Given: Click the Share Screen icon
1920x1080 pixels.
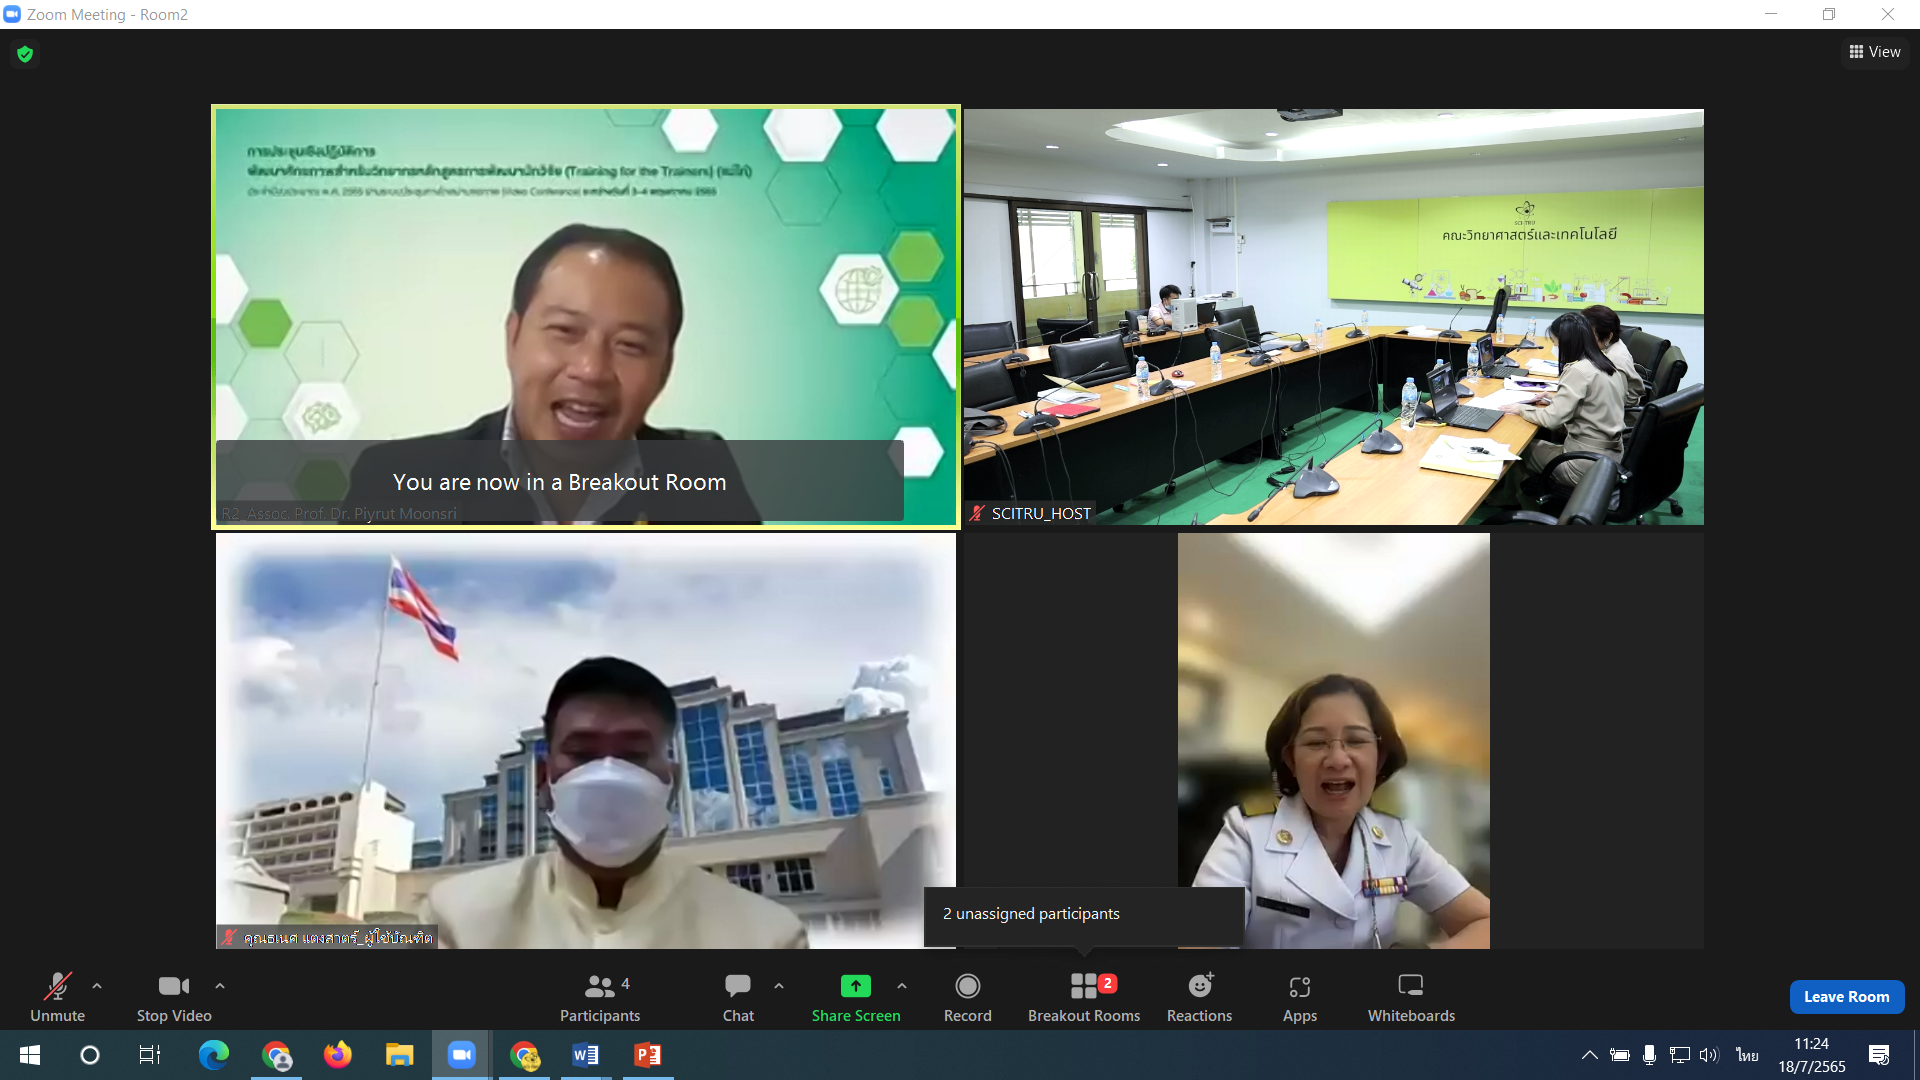Looking at the screenshot, I should (x=855, y=987).
